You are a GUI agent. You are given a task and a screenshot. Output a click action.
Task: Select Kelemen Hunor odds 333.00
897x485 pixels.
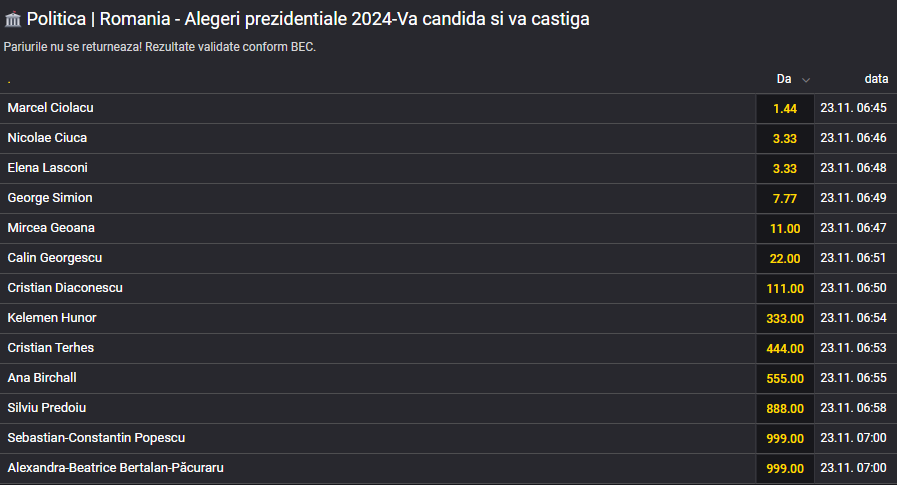click(785, 318)
